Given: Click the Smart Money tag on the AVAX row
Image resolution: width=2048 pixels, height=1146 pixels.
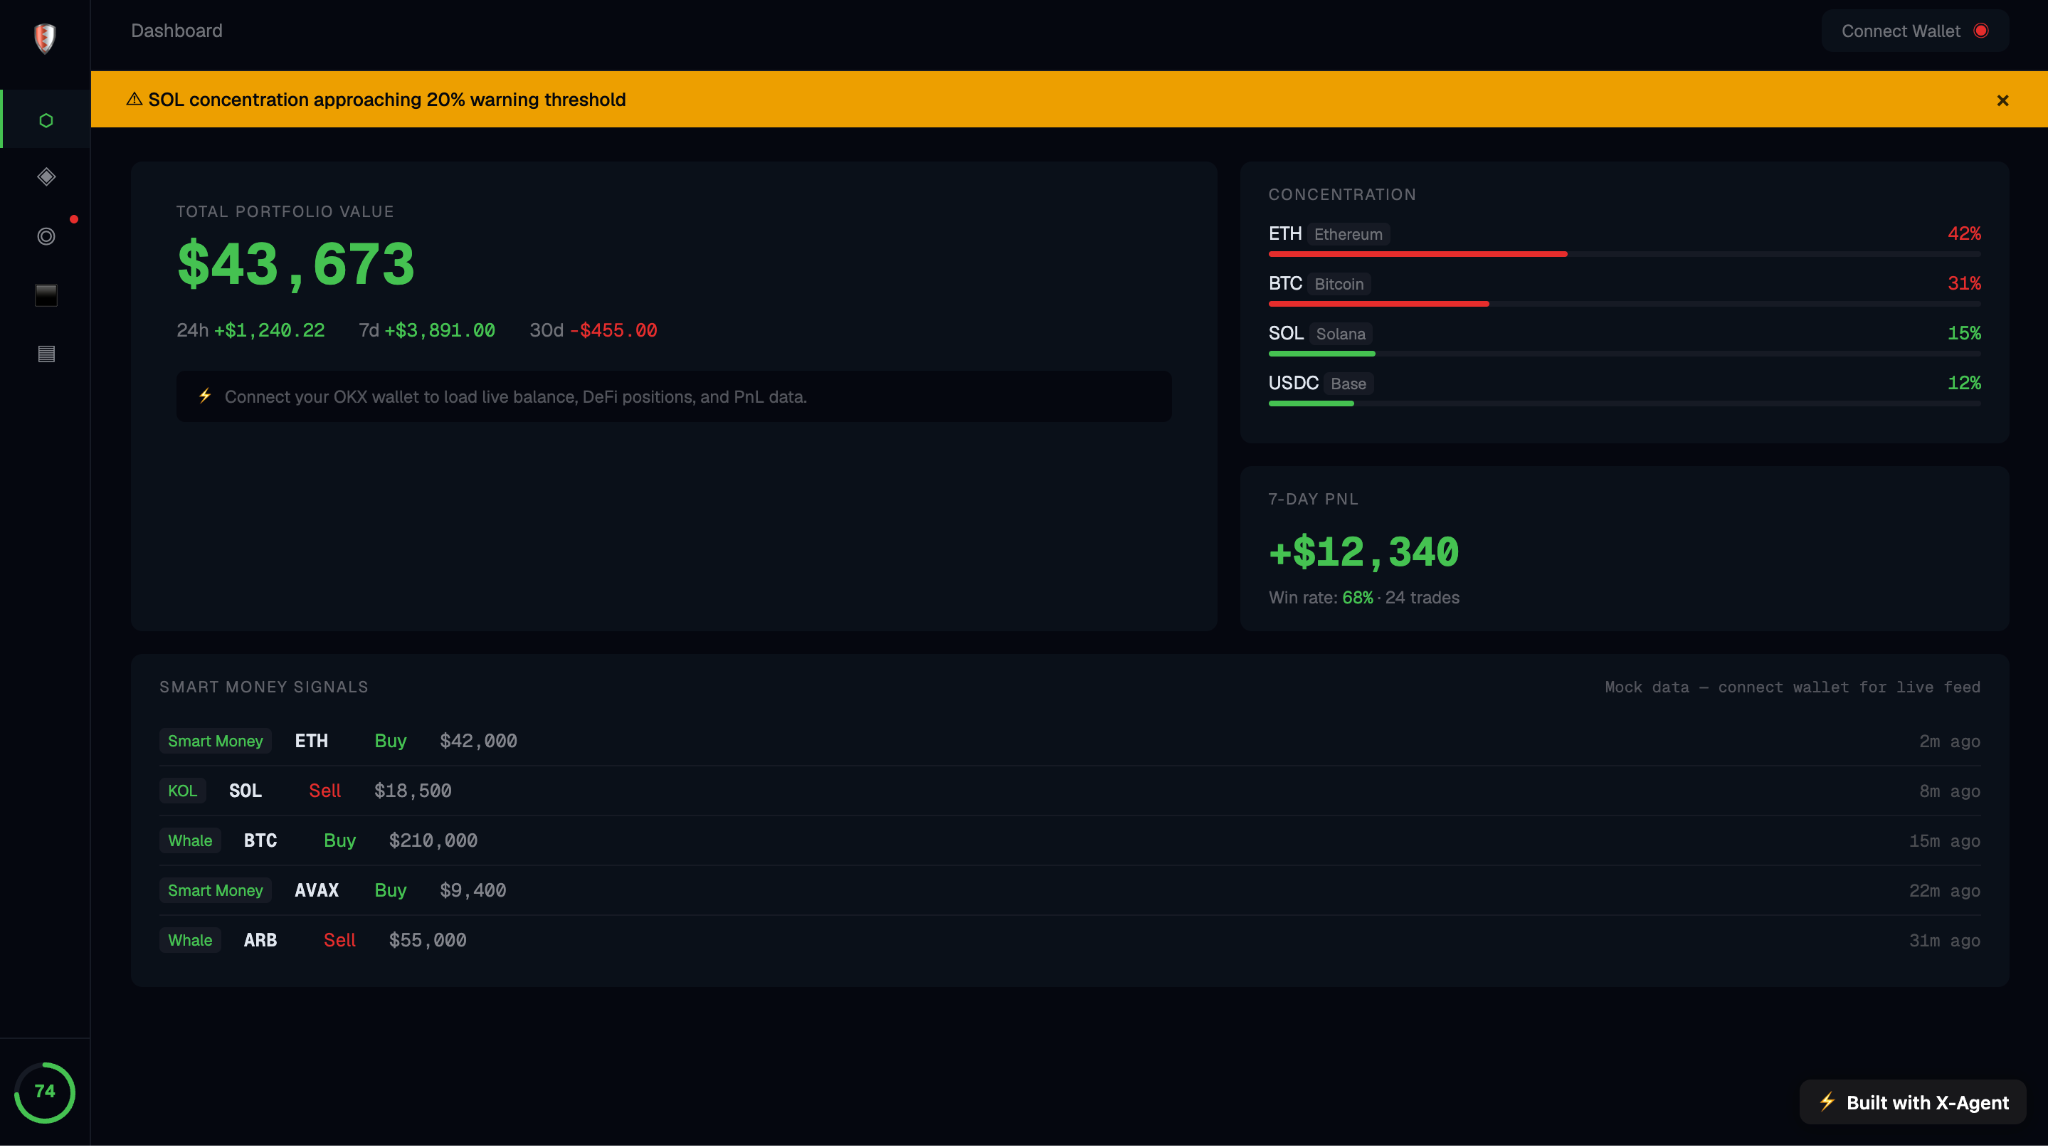Looking at the screenshot, I should [x=215, y=891].
